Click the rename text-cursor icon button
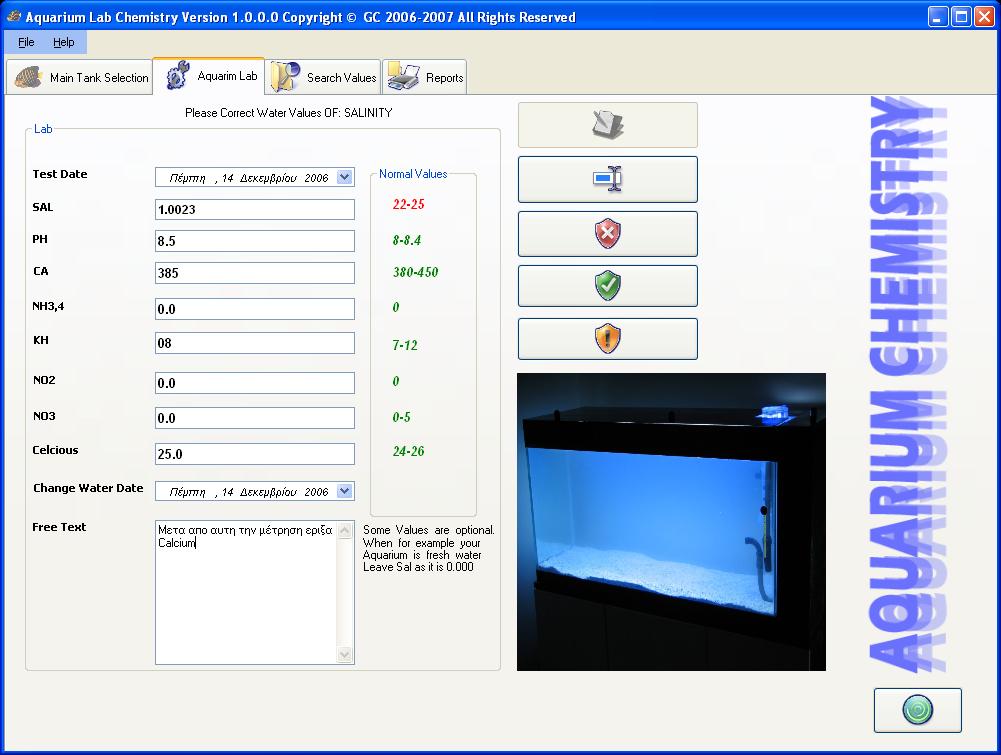 [x=607, y=180]
